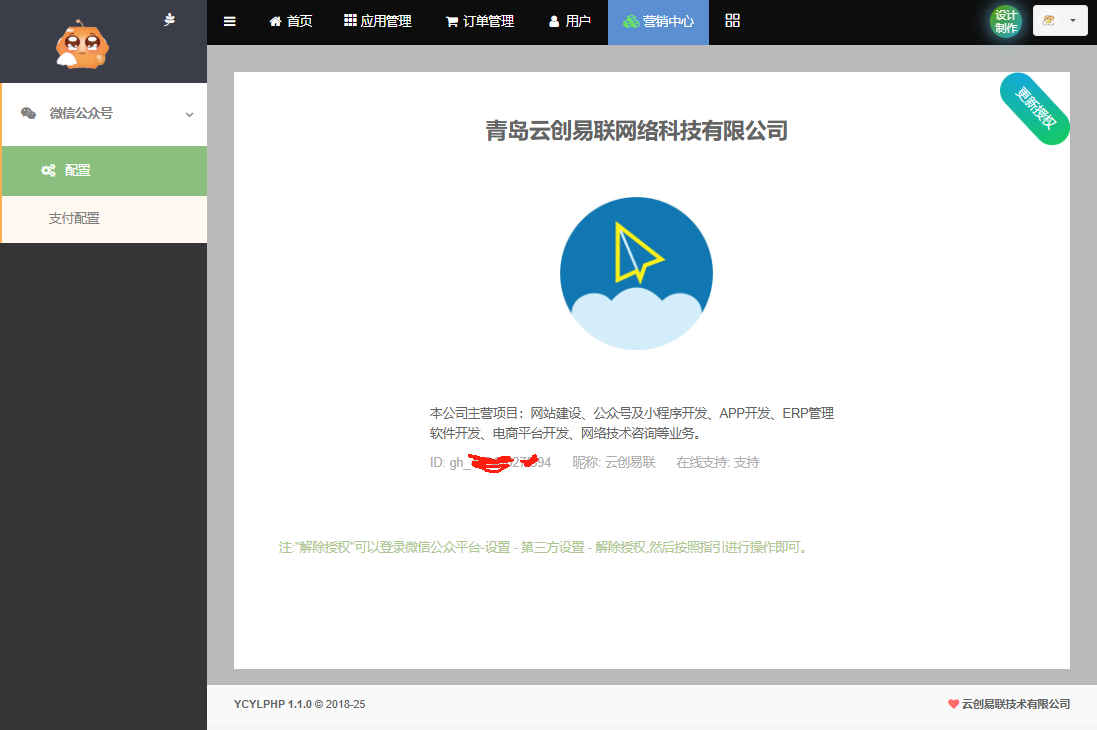This screenshot has width=1097, height=730.
Task: Click the paper plane company logo image
Action: [636, 273]
